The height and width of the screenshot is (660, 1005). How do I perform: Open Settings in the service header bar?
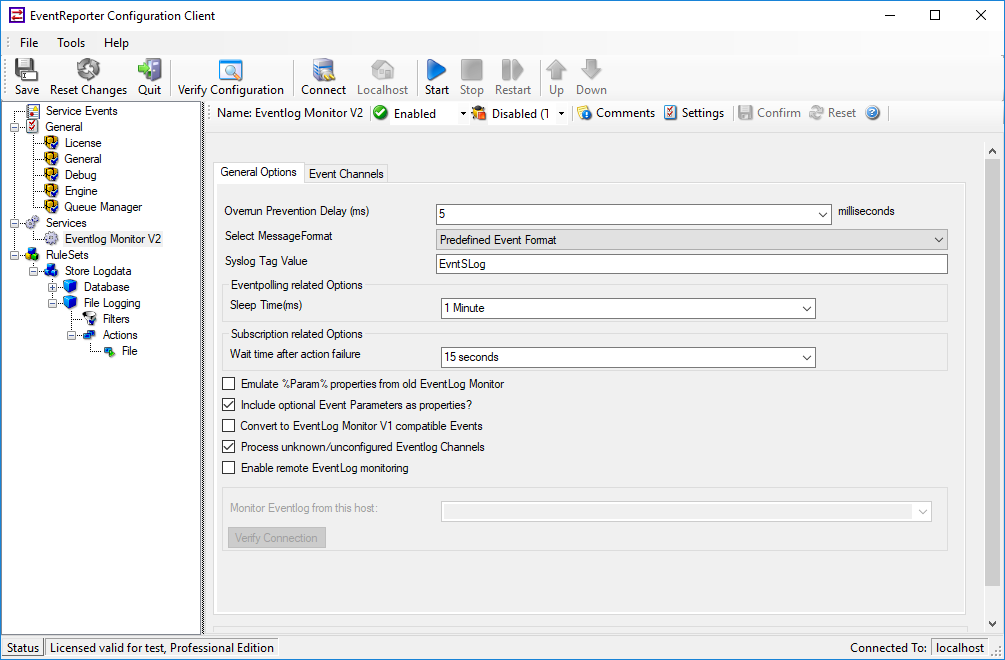pyautogui.click(x=694, y=113)
